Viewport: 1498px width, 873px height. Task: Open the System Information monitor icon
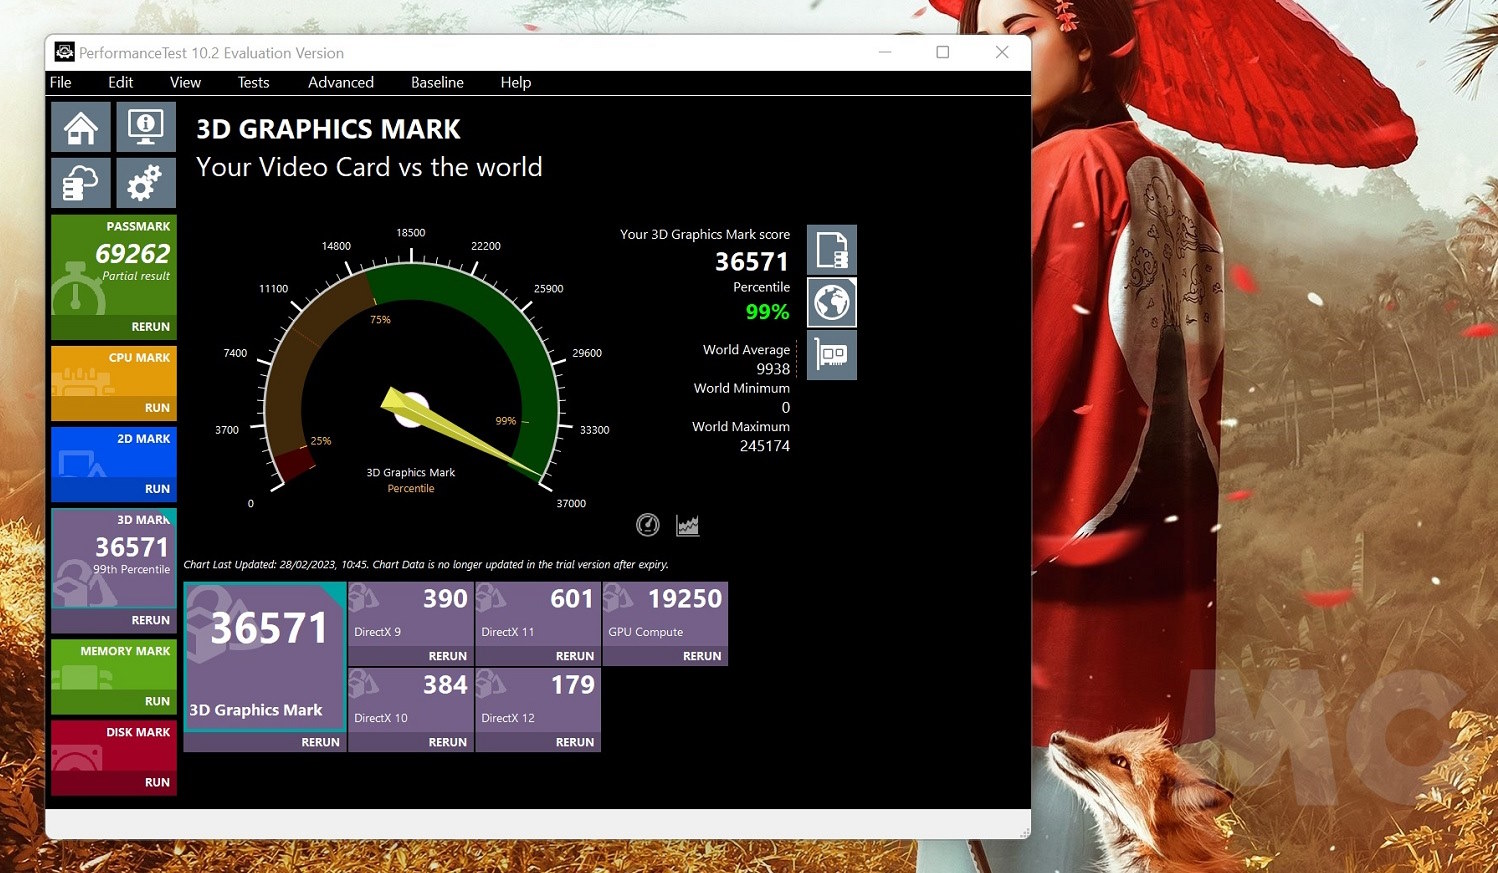(x=146, y=128)
